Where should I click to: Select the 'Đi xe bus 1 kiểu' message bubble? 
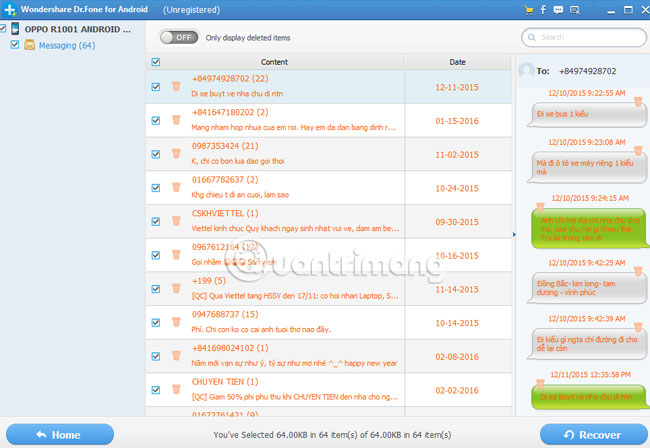586,114
